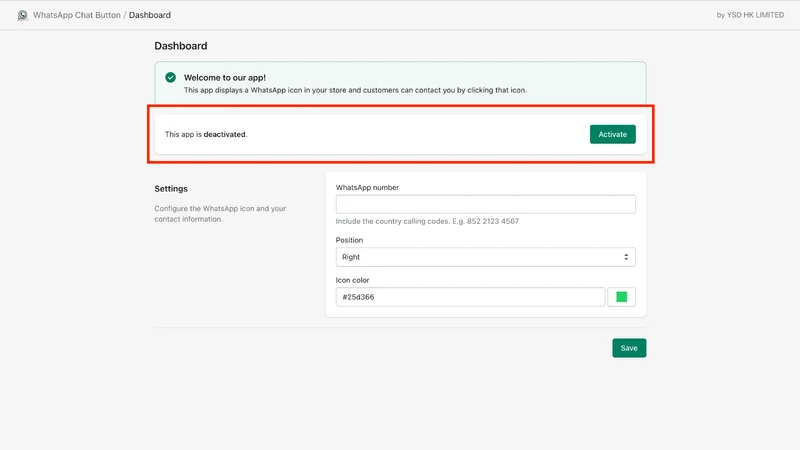Click the 'by YSD HK LIMITED' text

click(750, 15)
